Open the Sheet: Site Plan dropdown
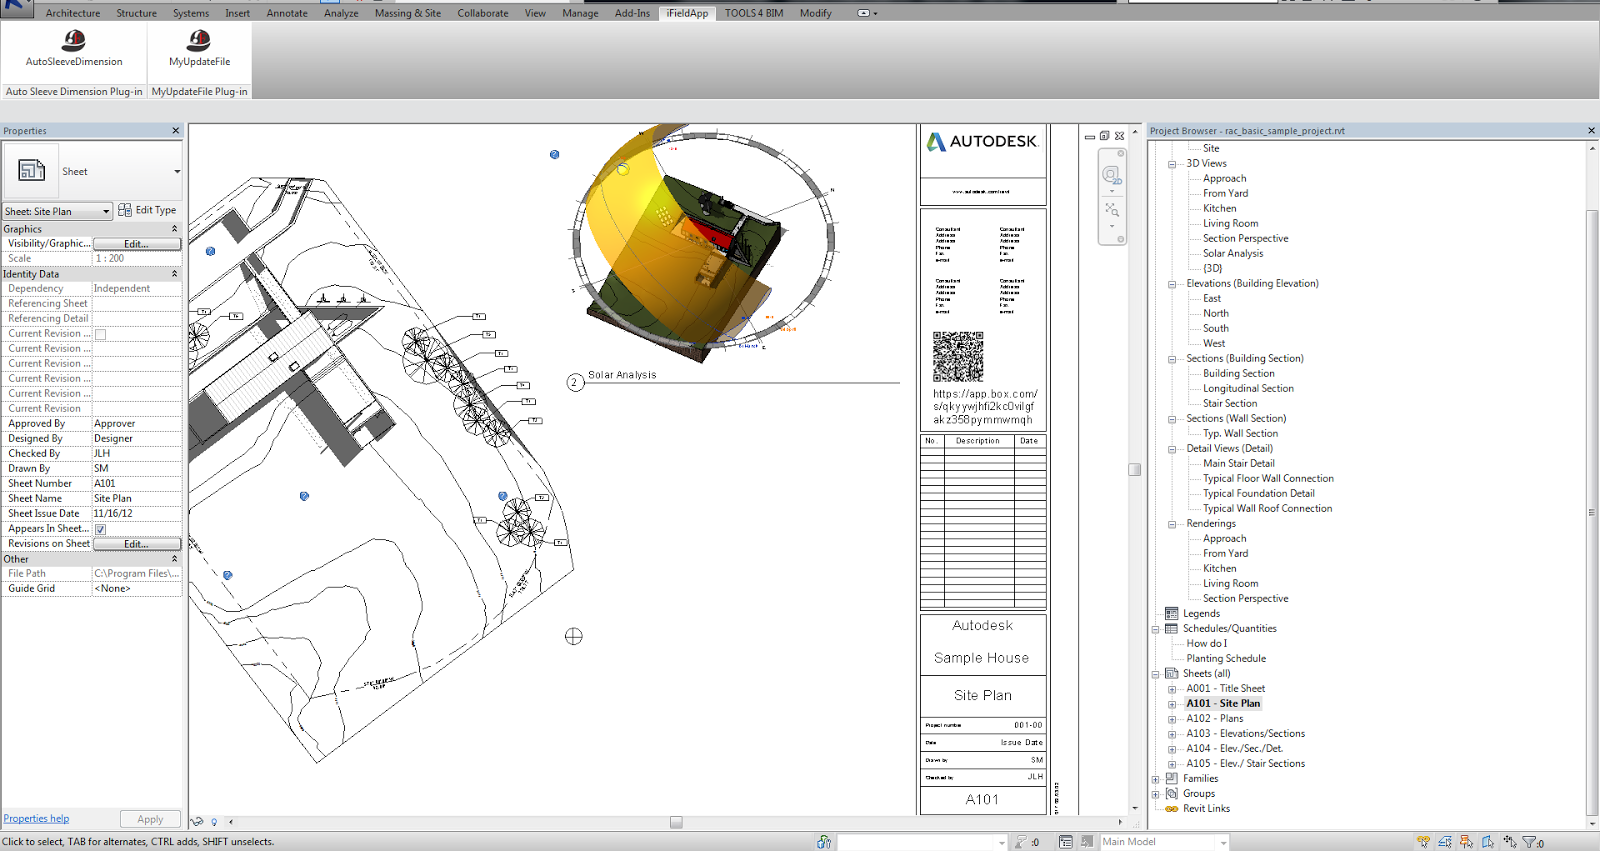Viewport: 1600px width, 851px height. (x=106, y=211)
